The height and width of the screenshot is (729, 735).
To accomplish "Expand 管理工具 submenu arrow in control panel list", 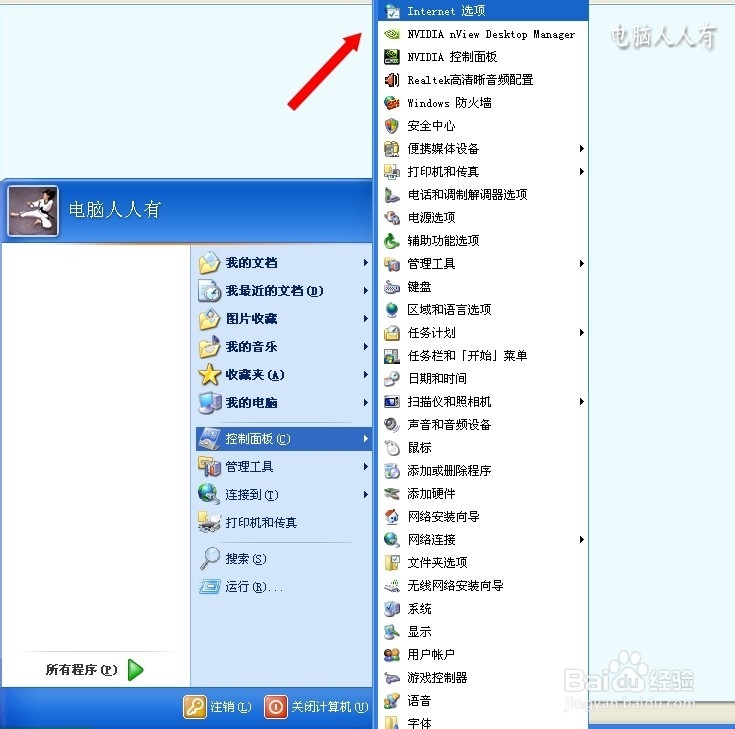I will coord(581,263).
